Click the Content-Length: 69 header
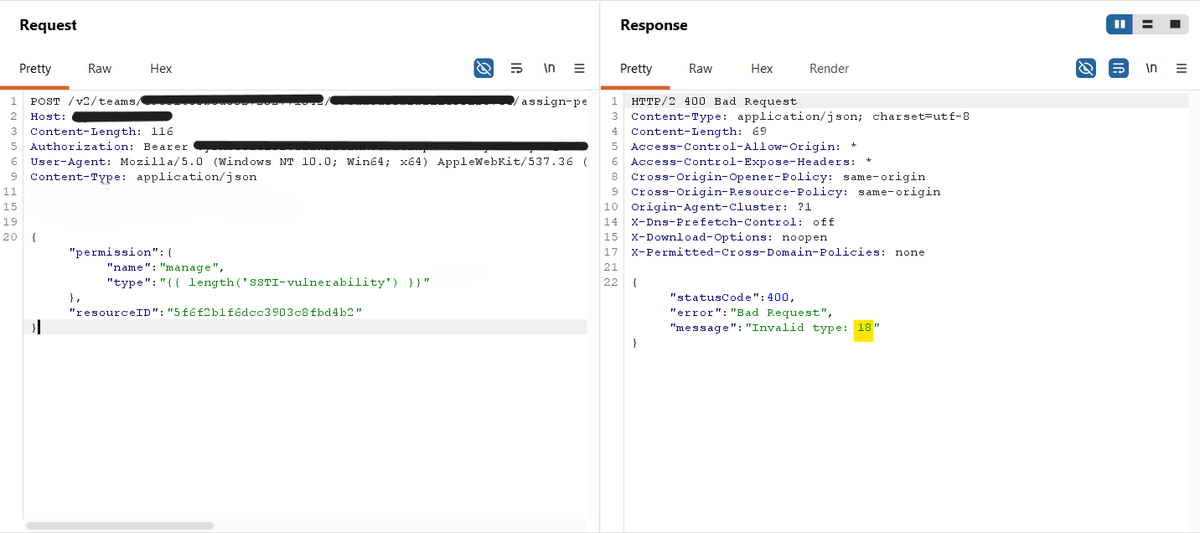The image size is (1200, 533). click(698, 131)
